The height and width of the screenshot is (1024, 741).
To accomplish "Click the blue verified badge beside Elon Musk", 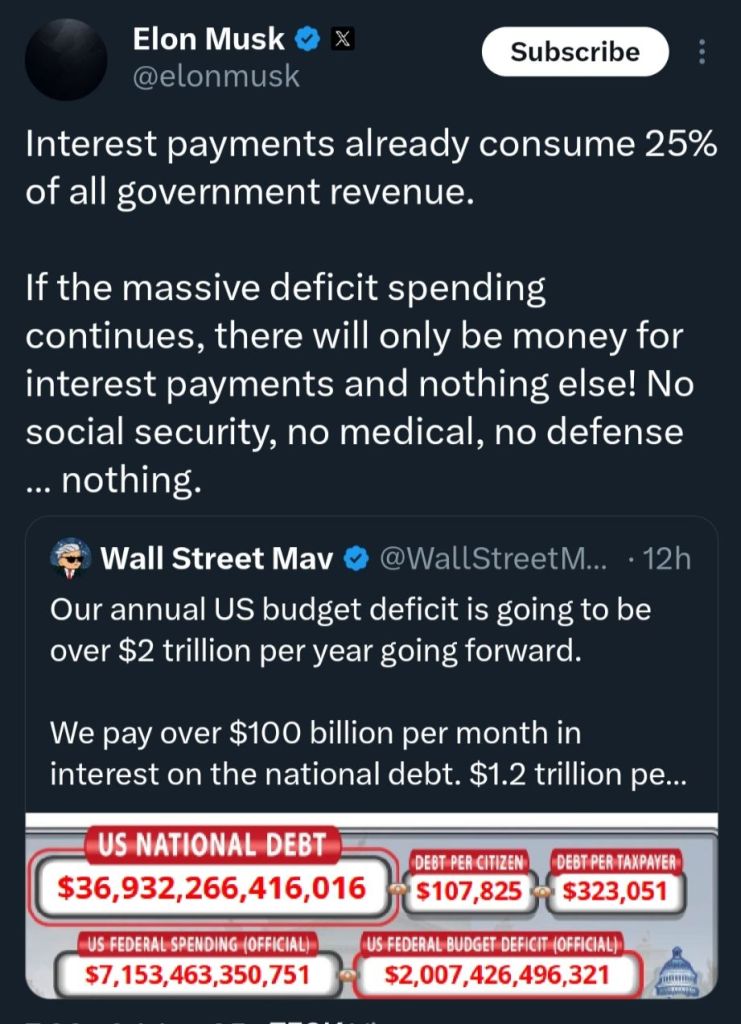I will [x=309, y=40].
